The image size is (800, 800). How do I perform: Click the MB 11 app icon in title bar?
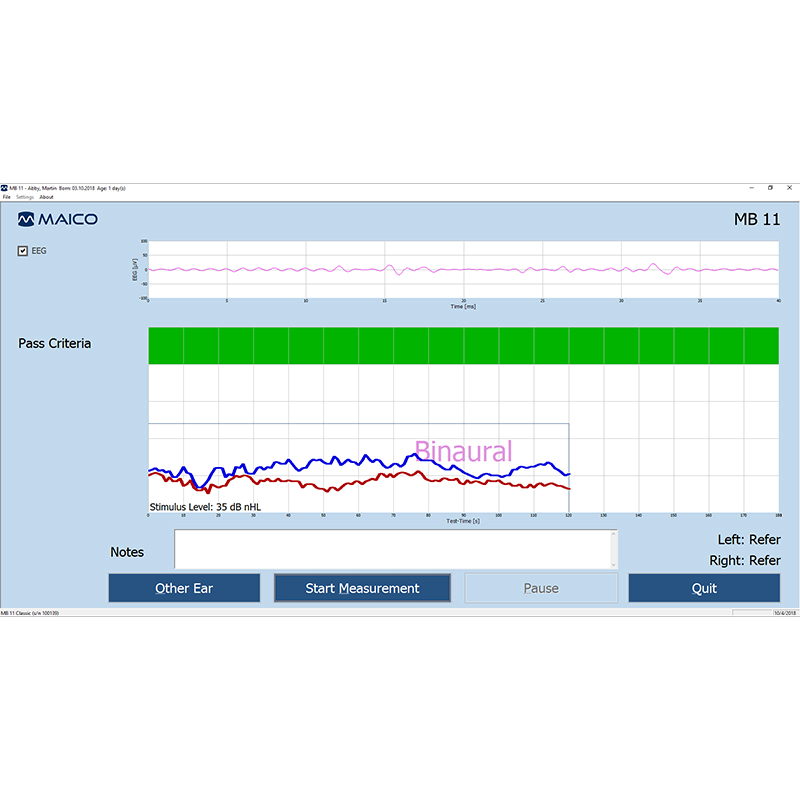click(4, 188)
